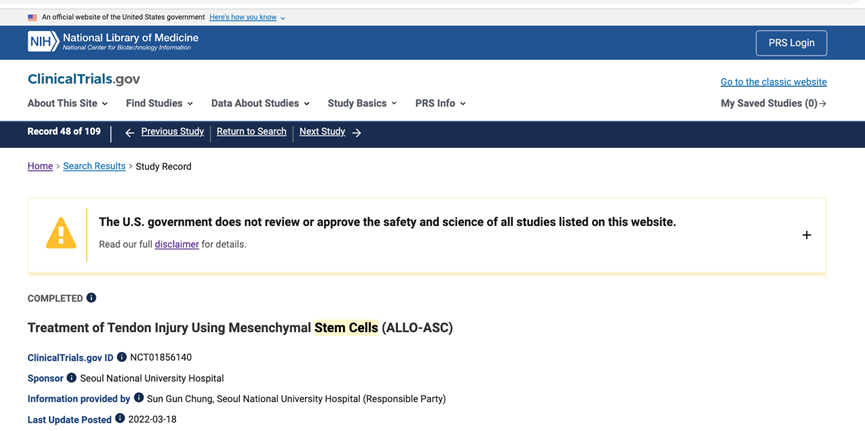Open the Study Basics menu

(x=362, y=103)
